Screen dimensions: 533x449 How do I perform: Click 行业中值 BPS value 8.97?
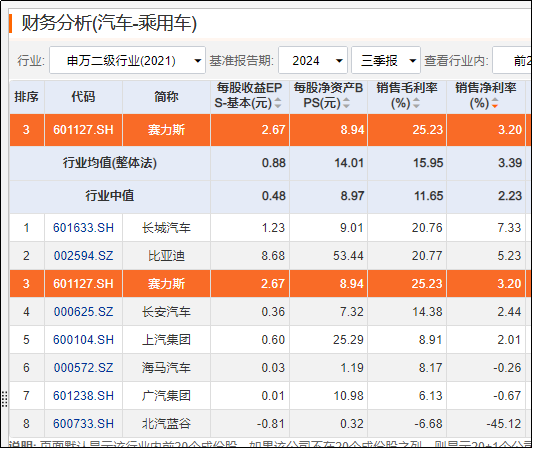tap(352, 196)
